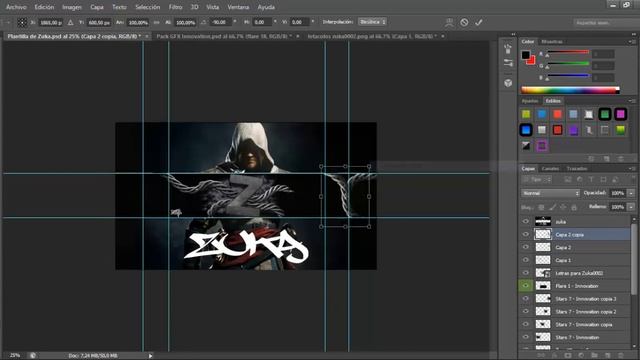640x360 pixels.
Task: Open the 3D panel cube icon
Action: click(508, 83)
